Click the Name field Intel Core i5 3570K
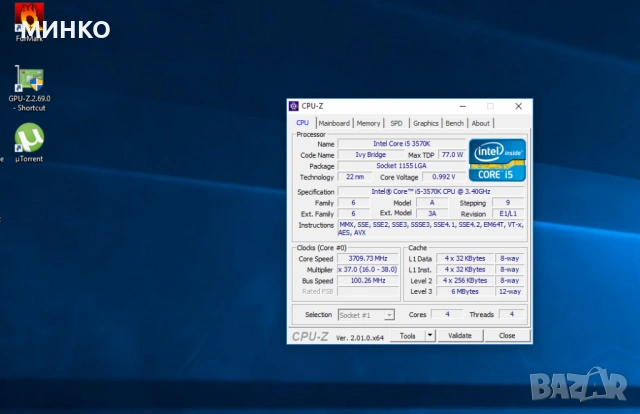 pyautogui.click(x=402, y=144)
